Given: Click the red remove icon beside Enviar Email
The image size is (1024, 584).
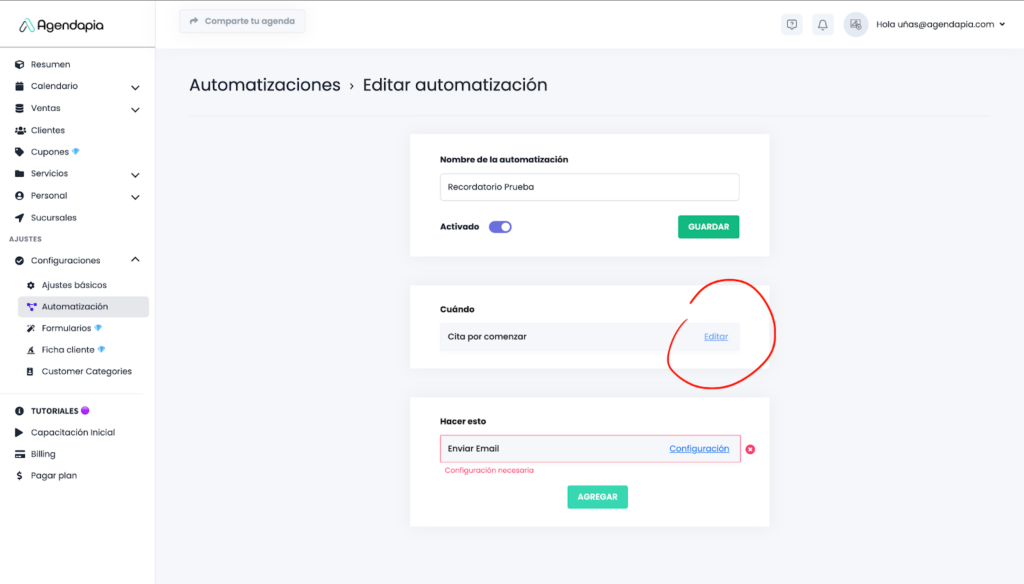Looking at the screenshot, I should 750,449.
